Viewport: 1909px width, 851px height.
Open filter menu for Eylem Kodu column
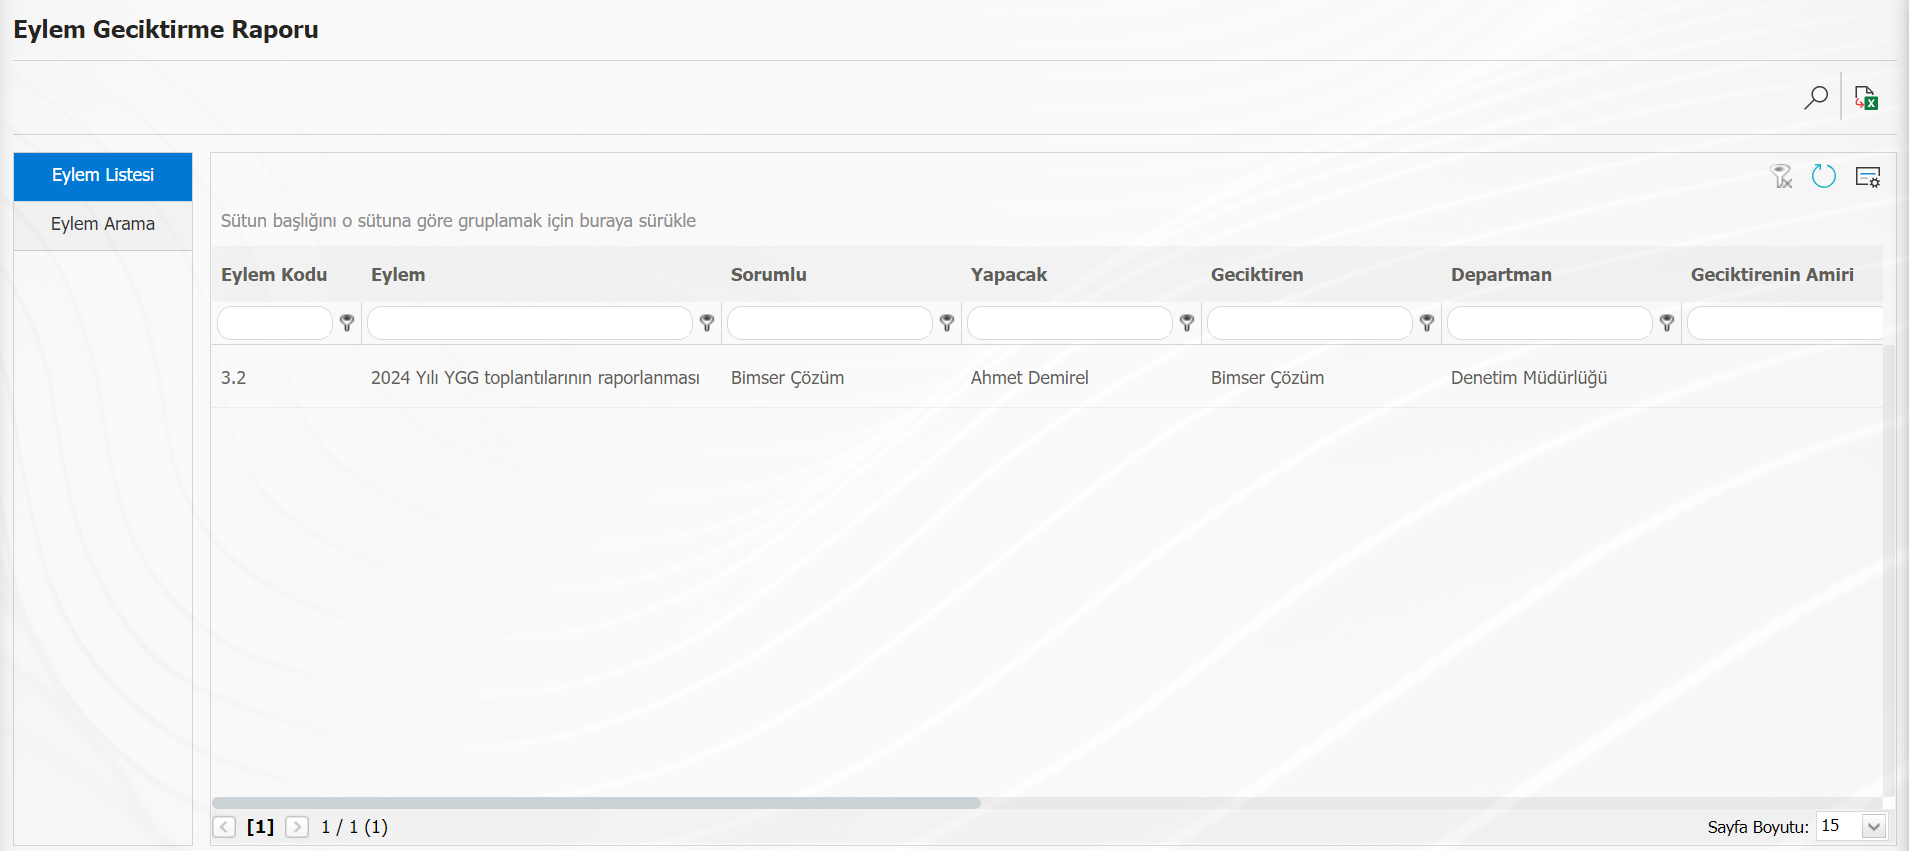347,323
